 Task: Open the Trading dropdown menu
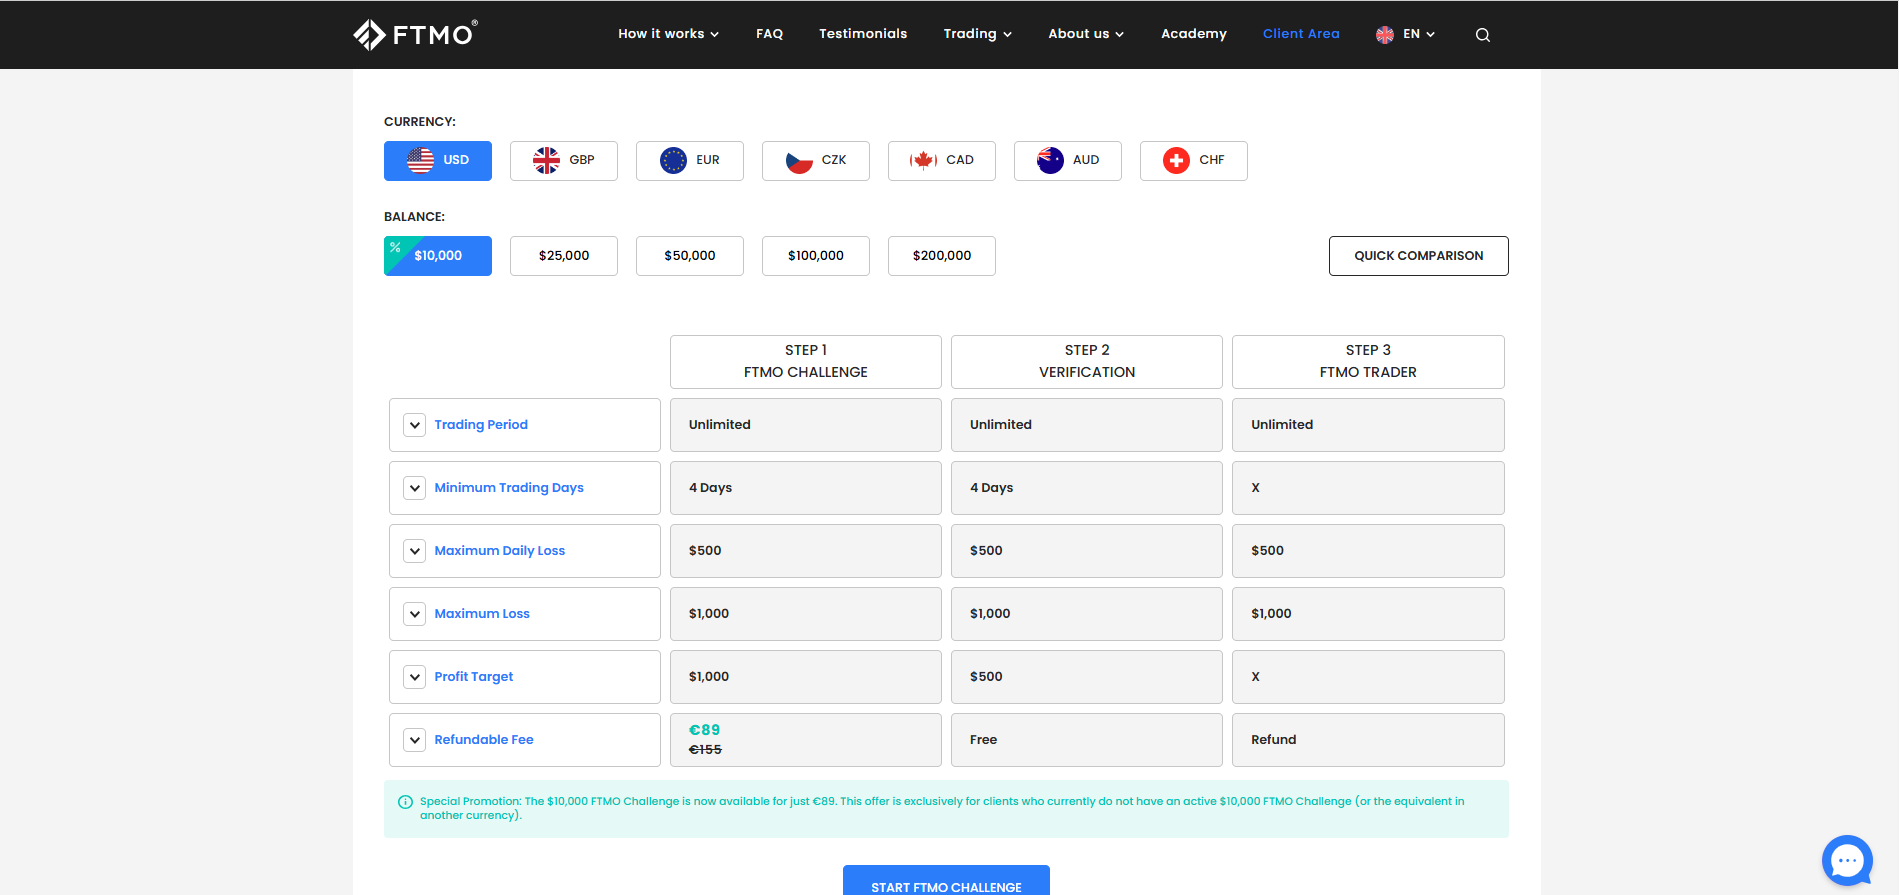(977, 34)
